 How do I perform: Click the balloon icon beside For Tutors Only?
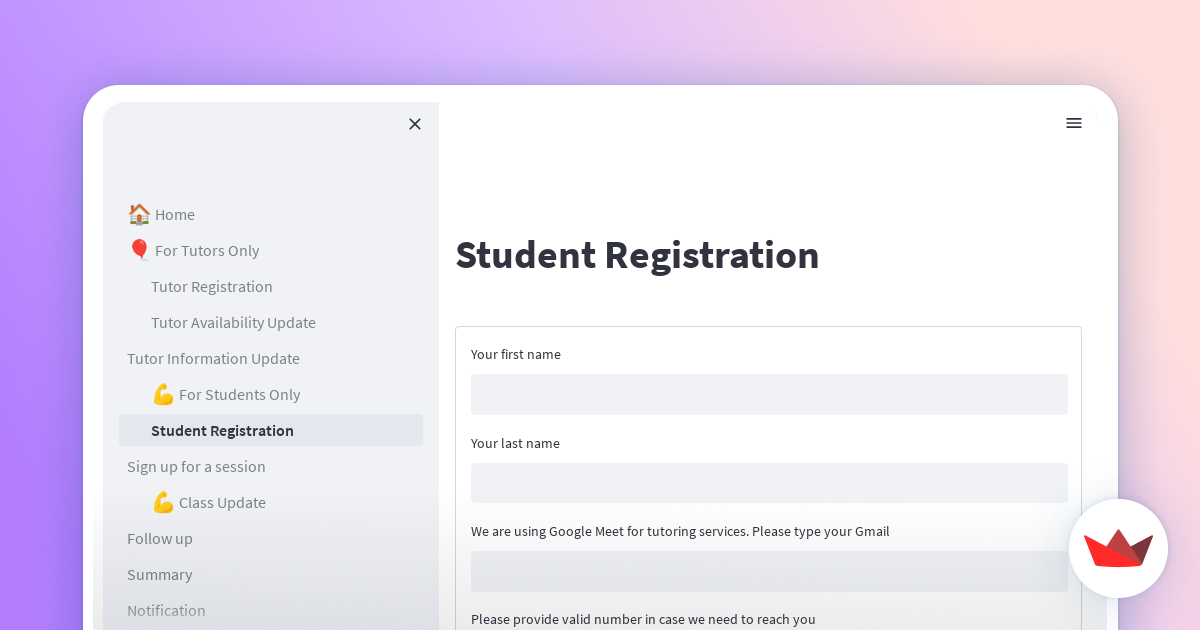click(140, 249)
